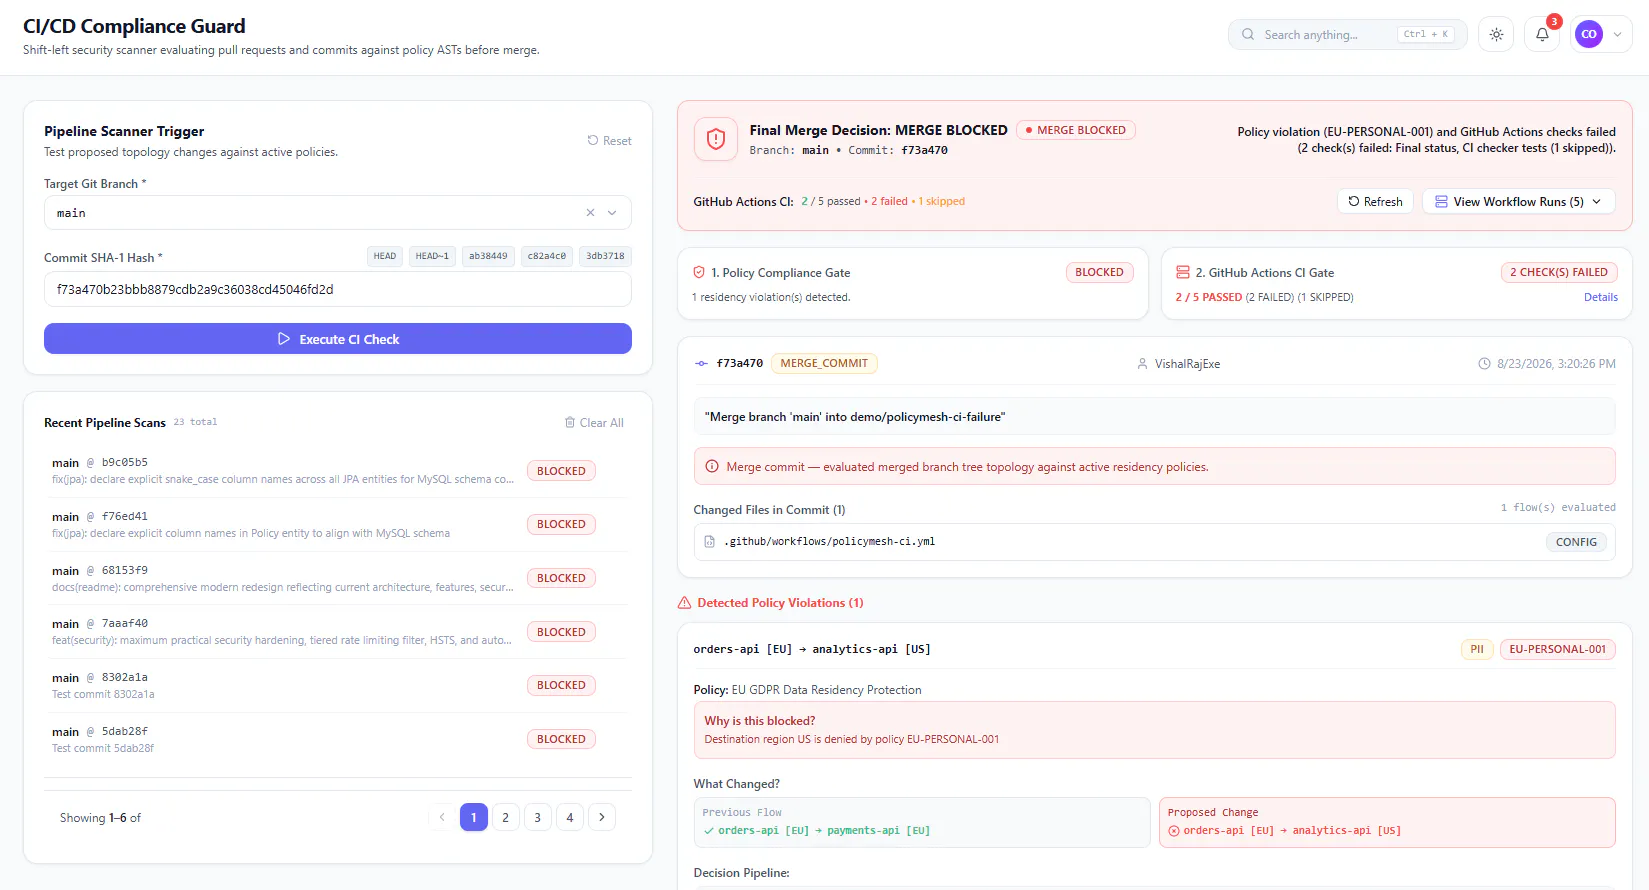Open notifications bell with 3 alerts
This screenshot has height=890, width=1649.
(x=1542, y=34)
